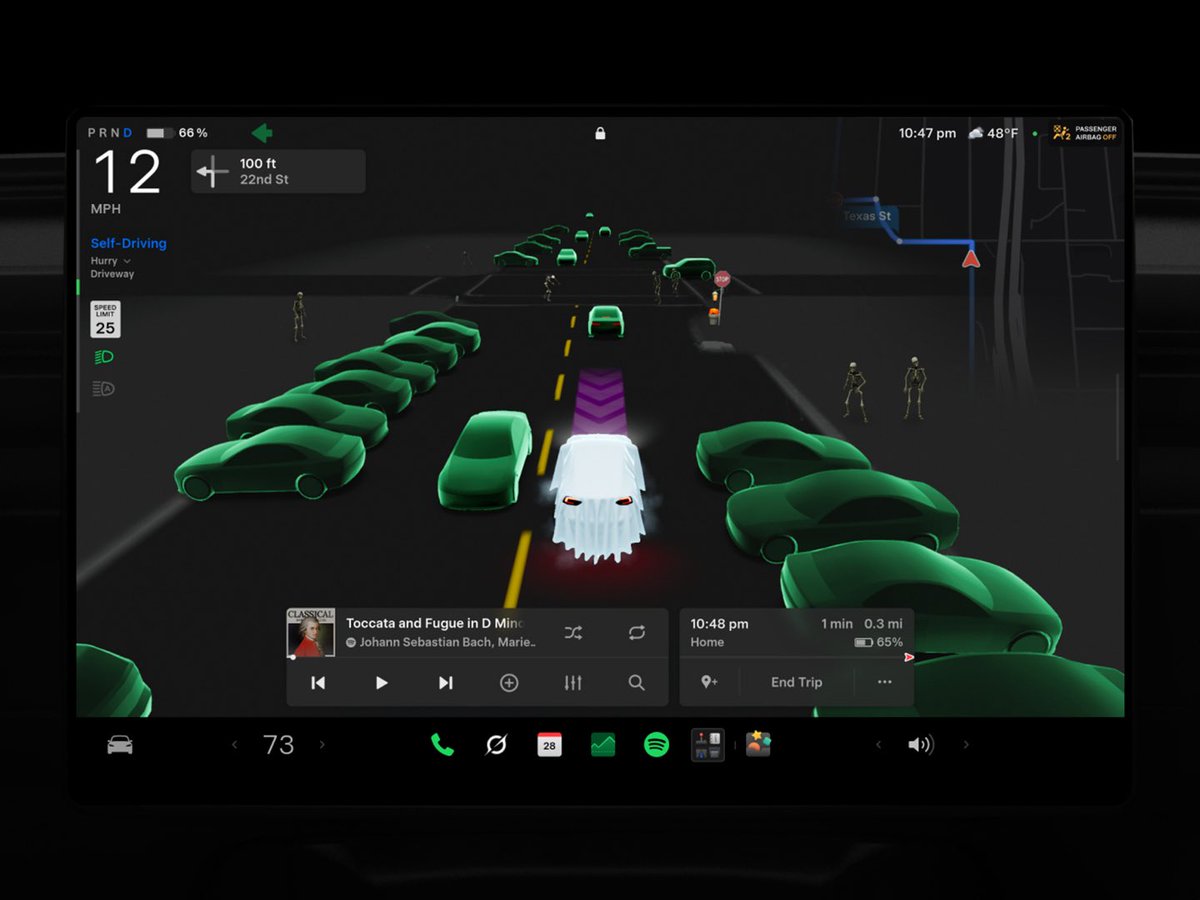
Task: Tap the recenter arrow near trip card
Action: (x=909, y=657)
